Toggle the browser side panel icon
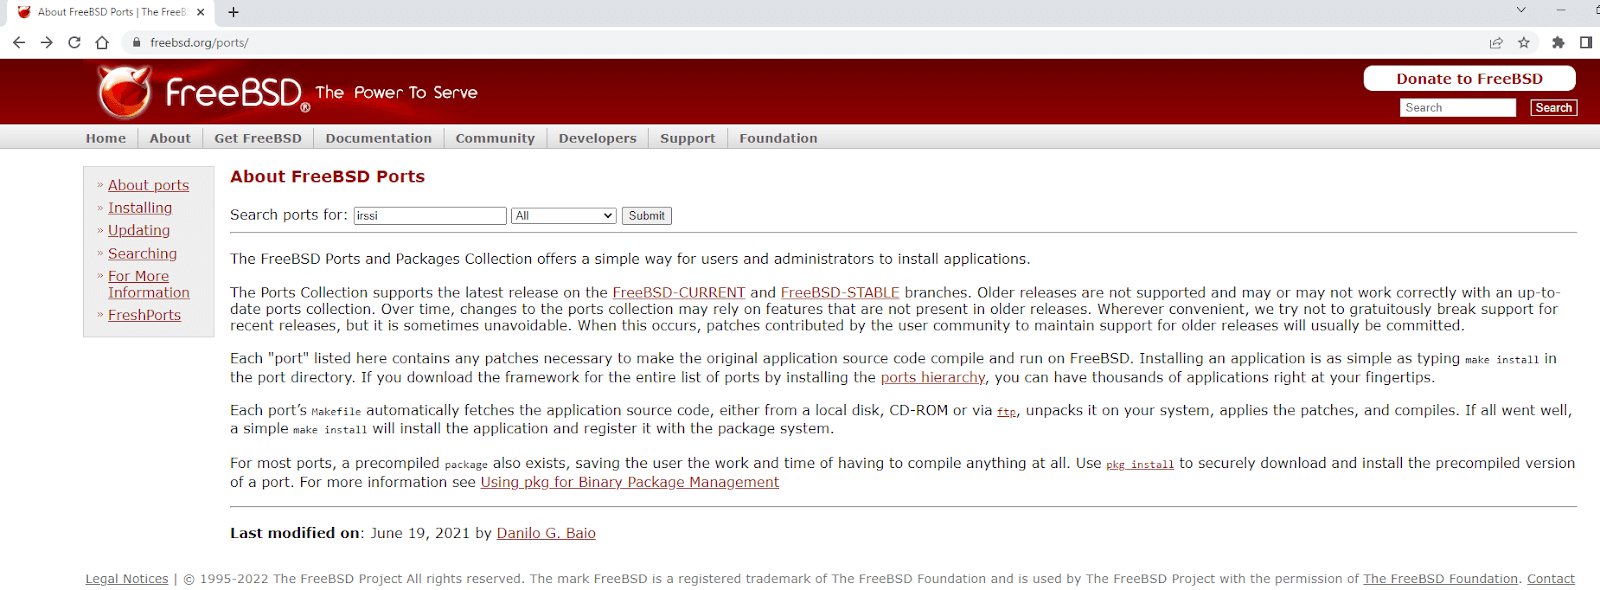Image resolution: width=1600 pixels, height=590 pixels. click(1586, 42)
